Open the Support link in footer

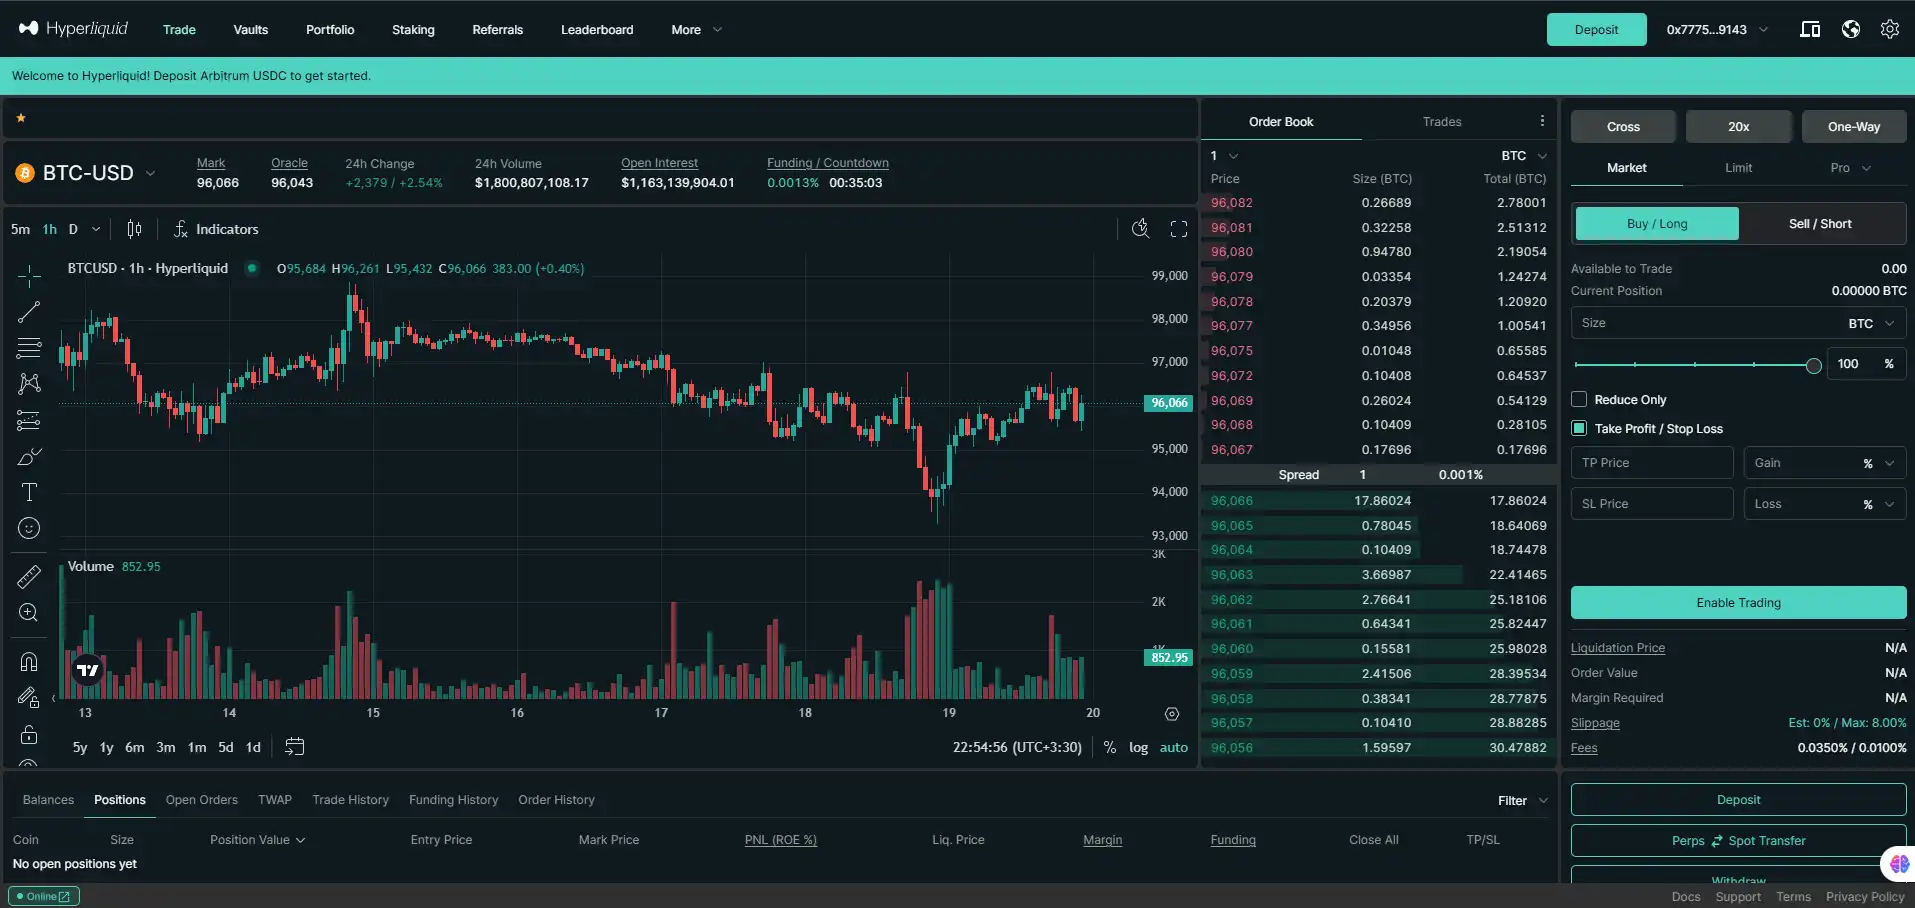pos(1738,897)
